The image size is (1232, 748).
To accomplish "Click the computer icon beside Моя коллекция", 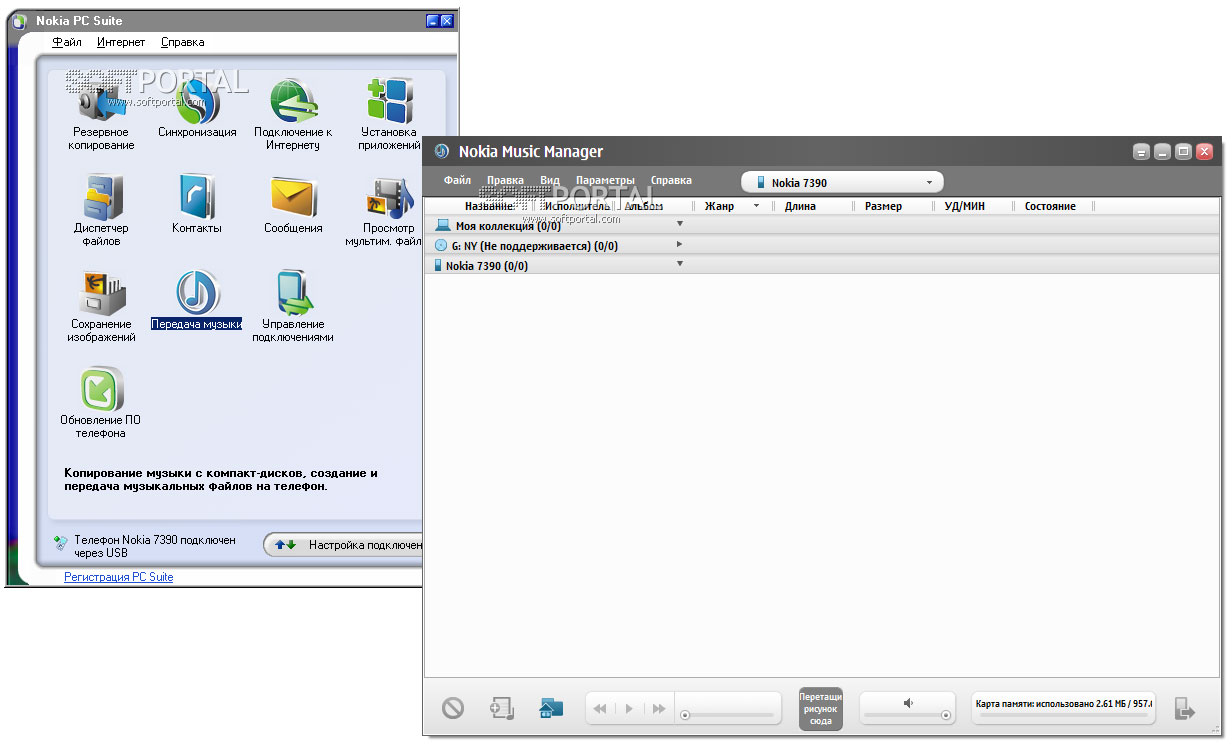I will (x=443, y=225).
